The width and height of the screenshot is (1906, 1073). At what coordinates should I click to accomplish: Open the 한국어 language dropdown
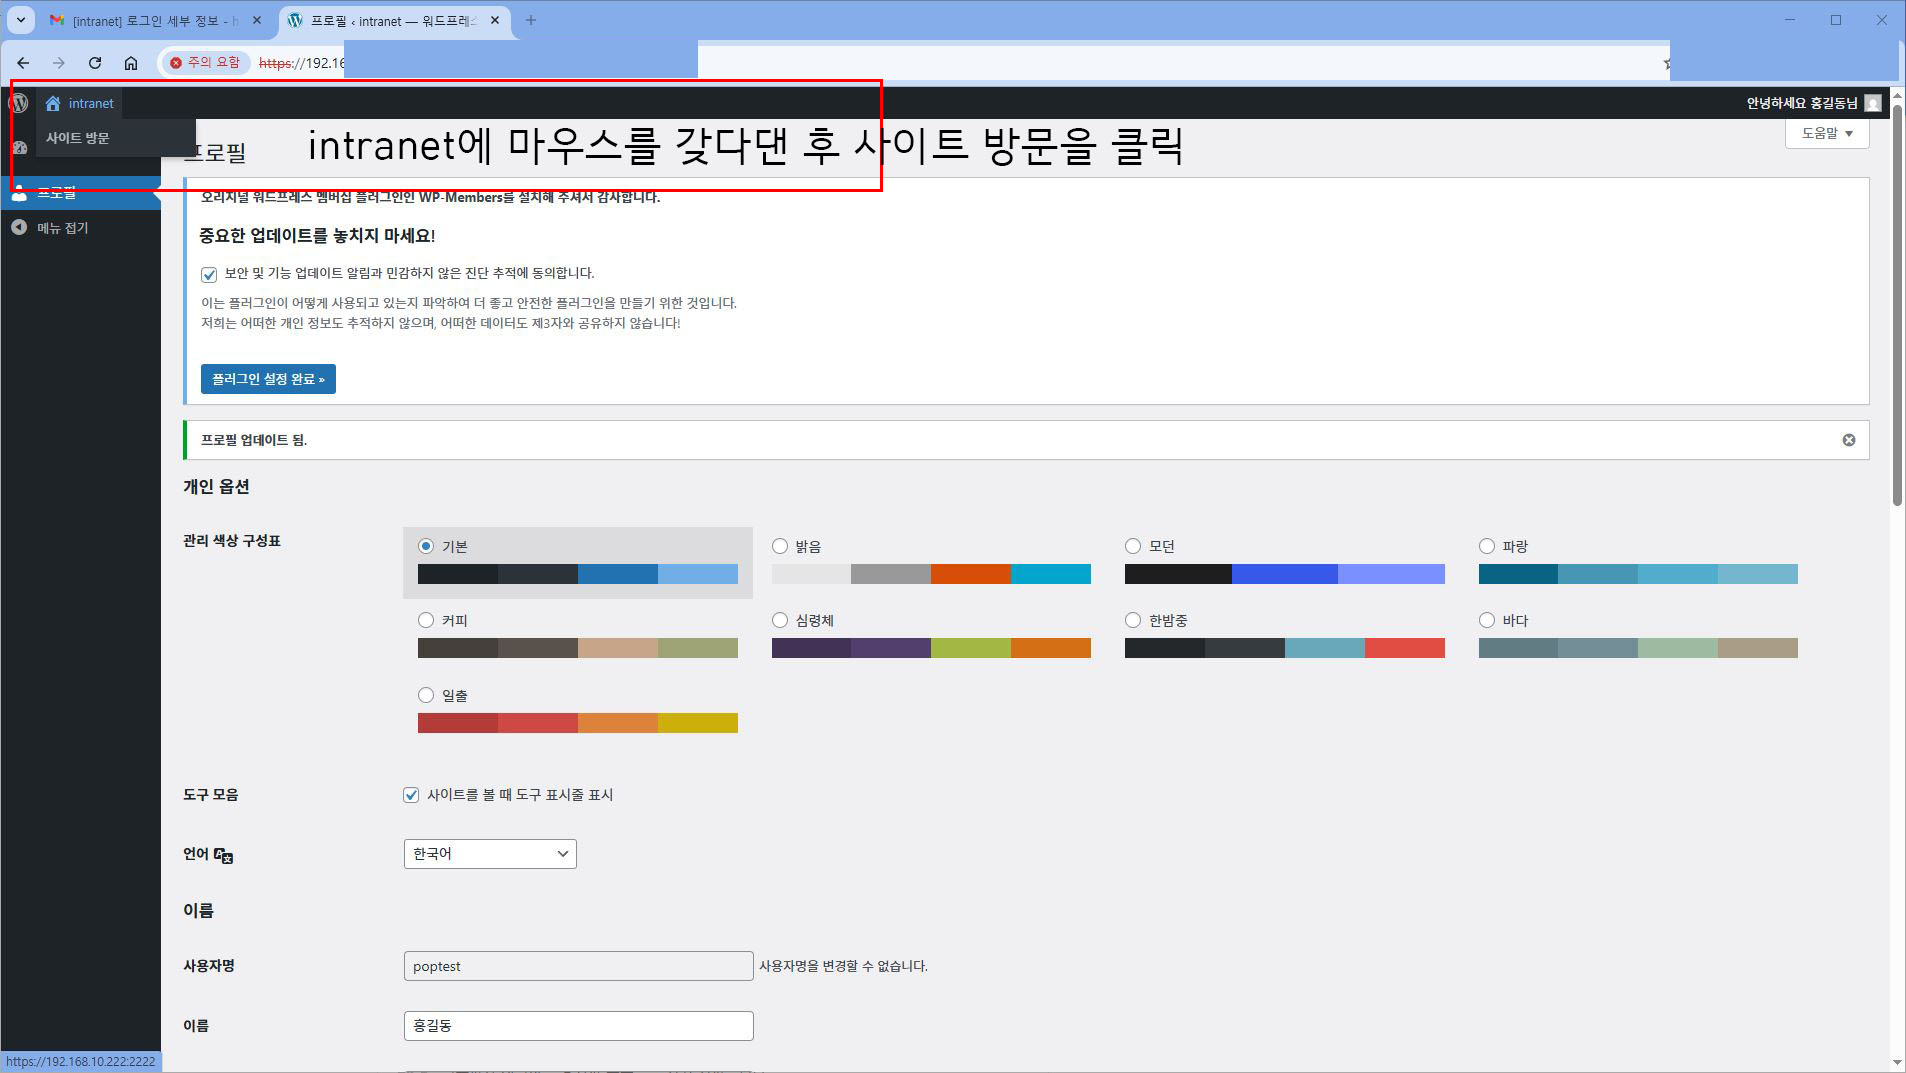[x=490, y=854]
